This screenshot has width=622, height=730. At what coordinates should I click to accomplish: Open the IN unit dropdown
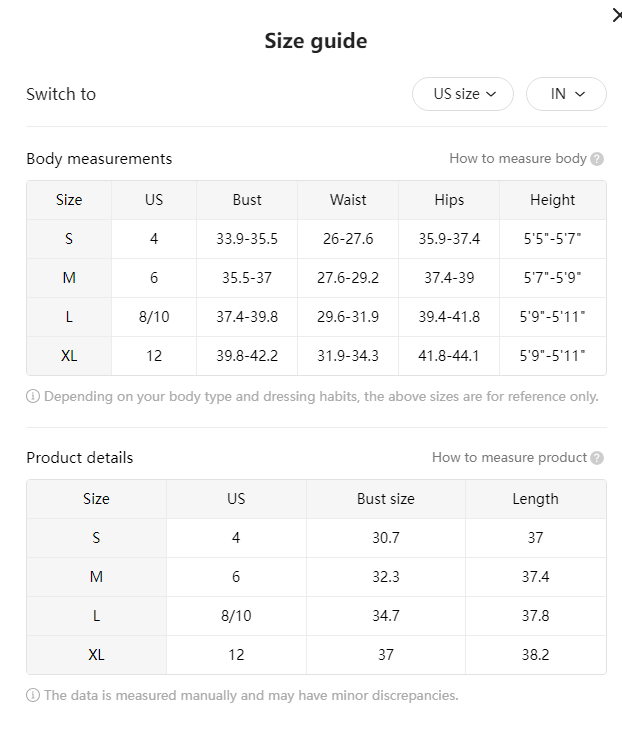(x=566, y=94)
